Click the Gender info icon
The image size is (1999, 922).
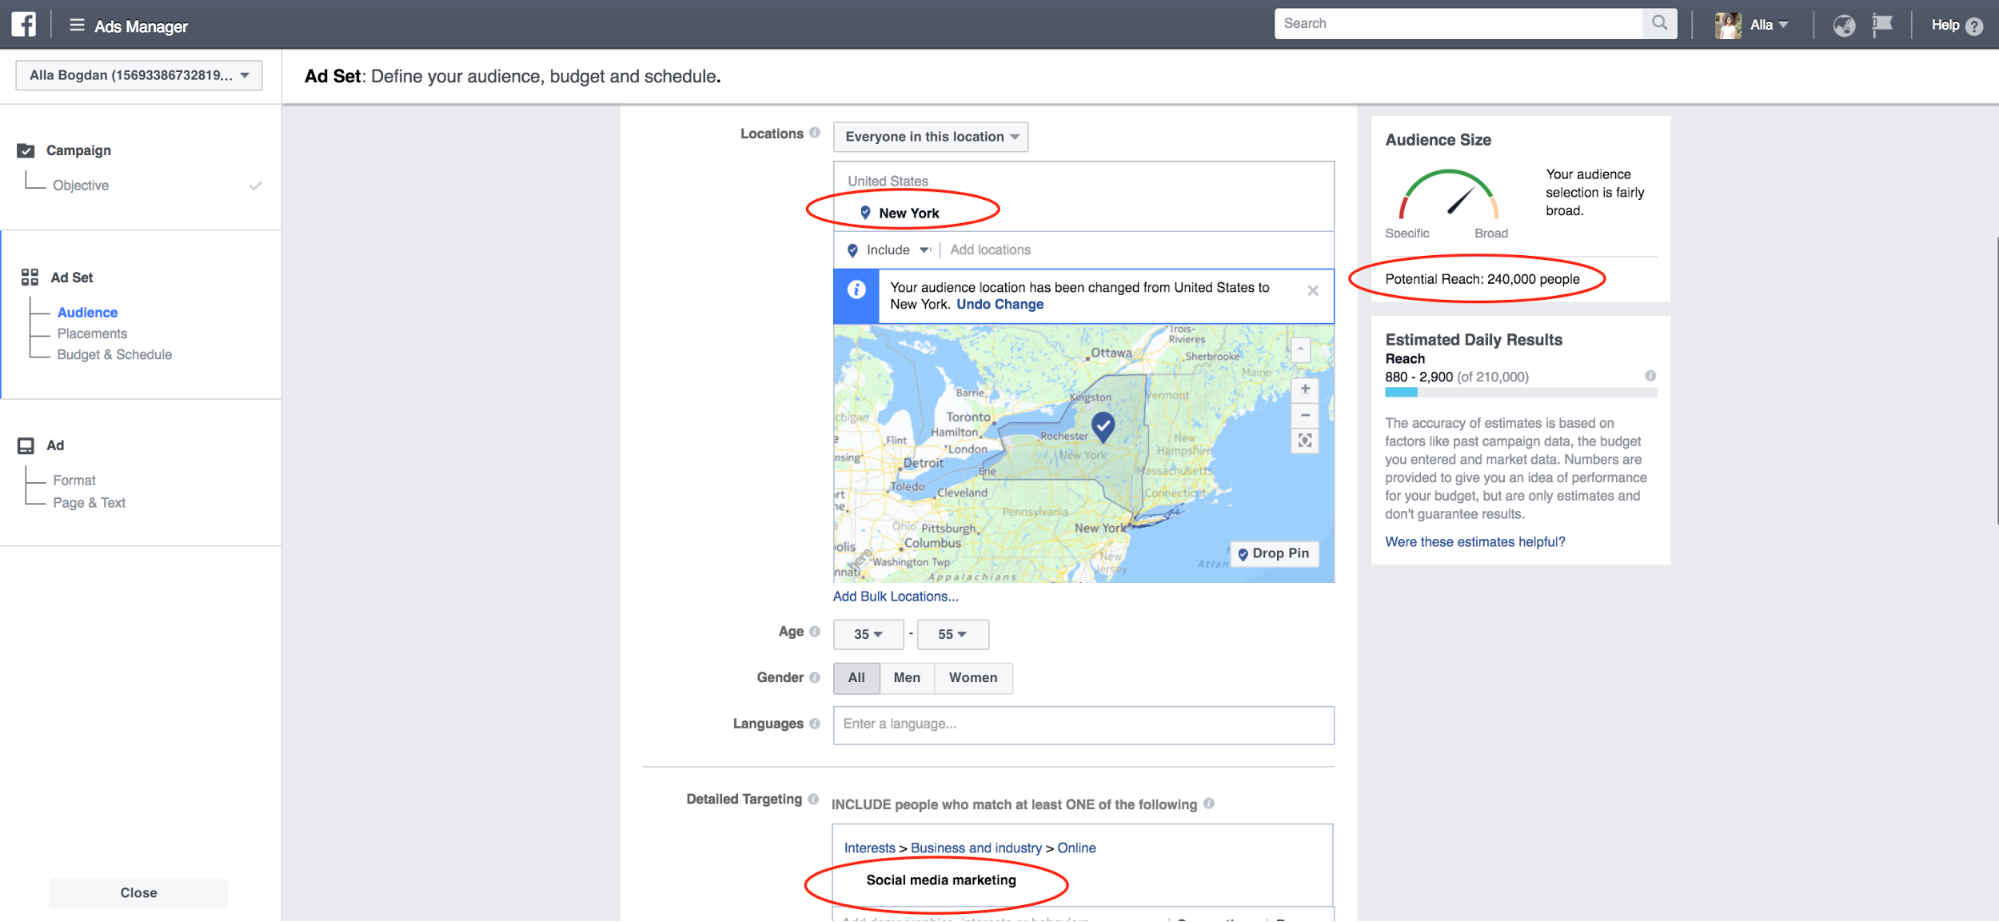tap(815, 677)
